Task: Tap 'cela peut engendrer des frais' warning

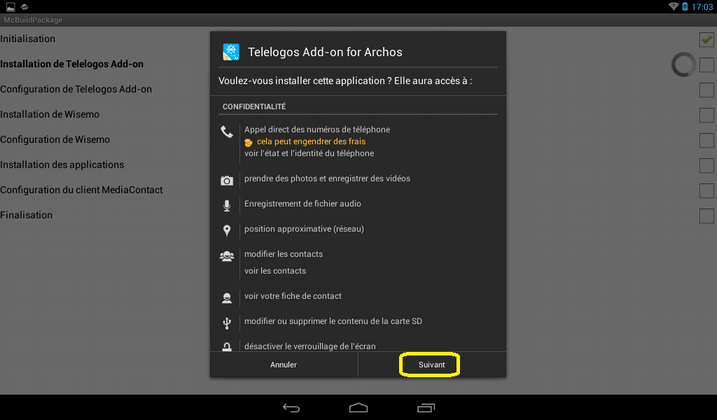Action: point(311,141)
